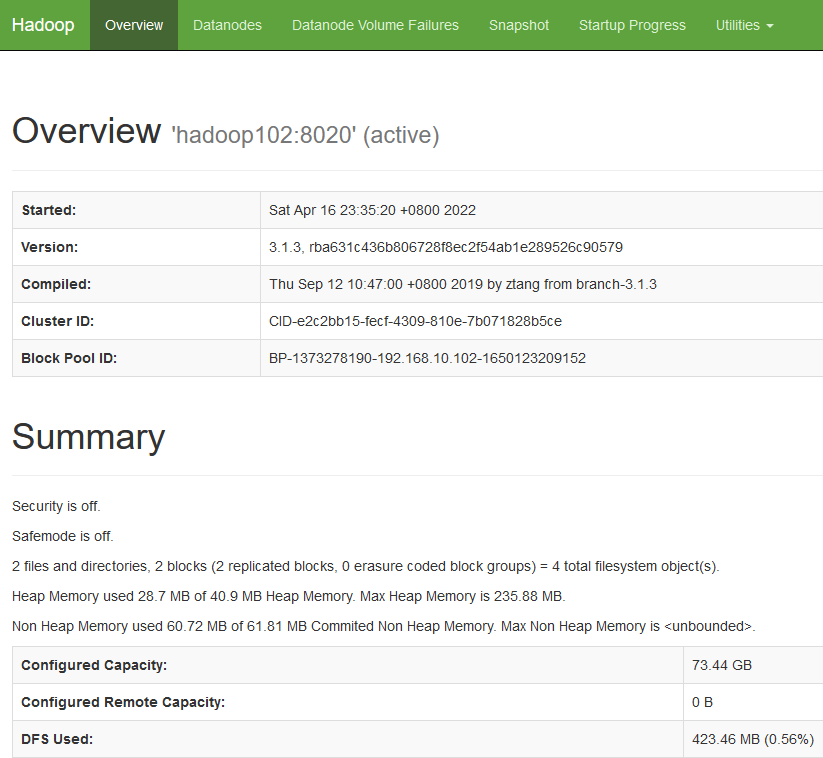Click 'hadoop102:8020' (active) subtitle text
The width and height of the screenshot is (823, 758).
(x=305, y=135)
